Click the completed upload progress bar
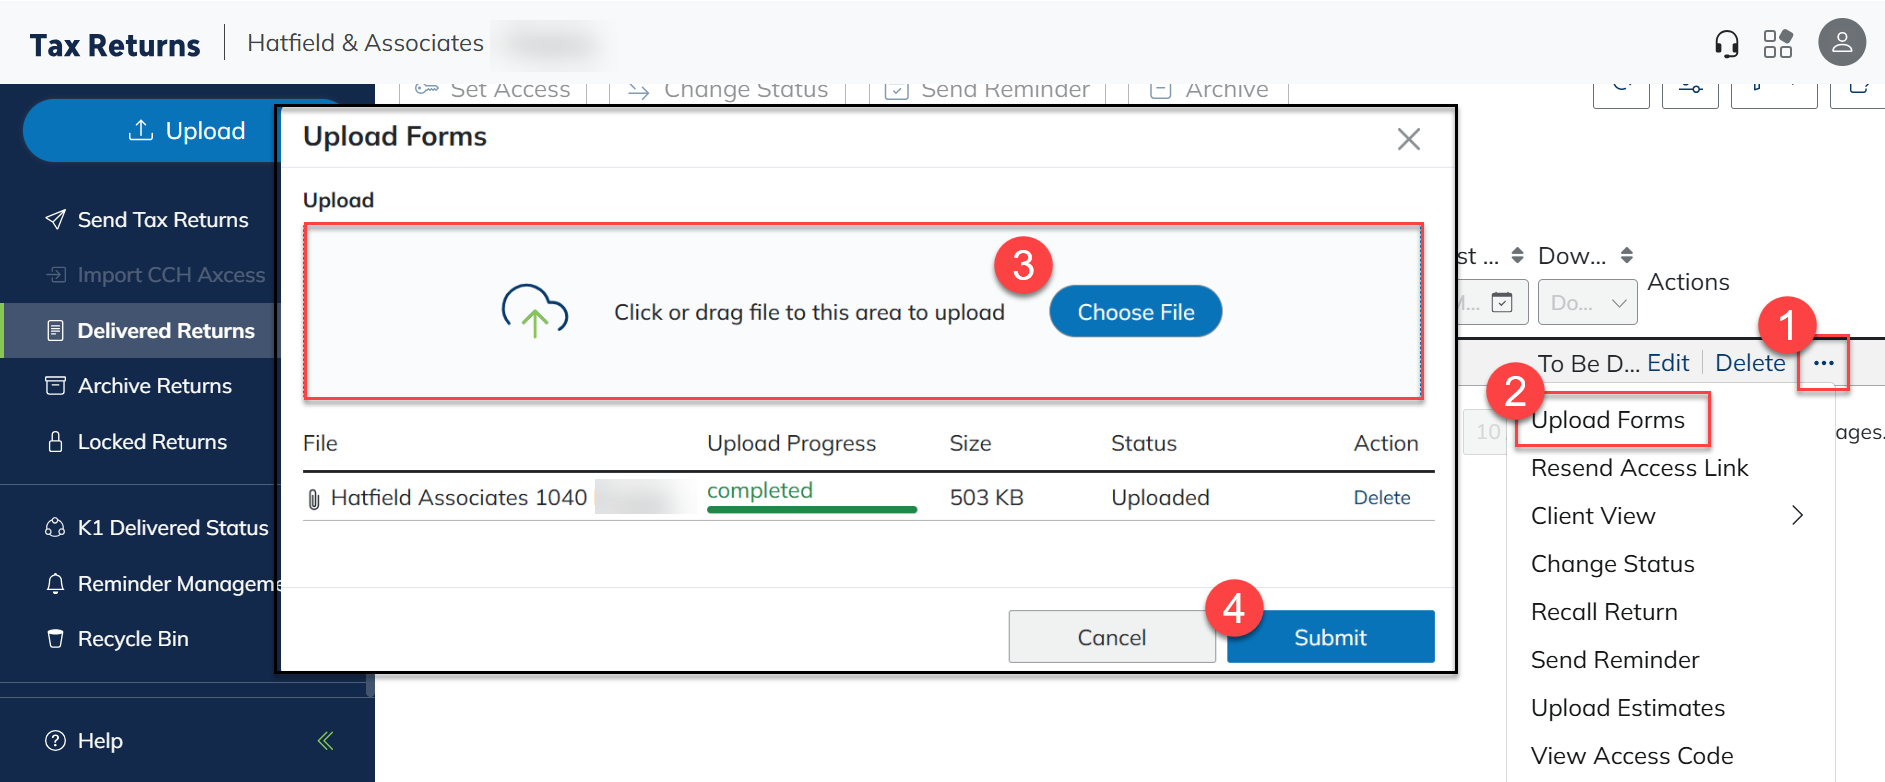This screenshot has height=782, width=1885. click(811, 509)
